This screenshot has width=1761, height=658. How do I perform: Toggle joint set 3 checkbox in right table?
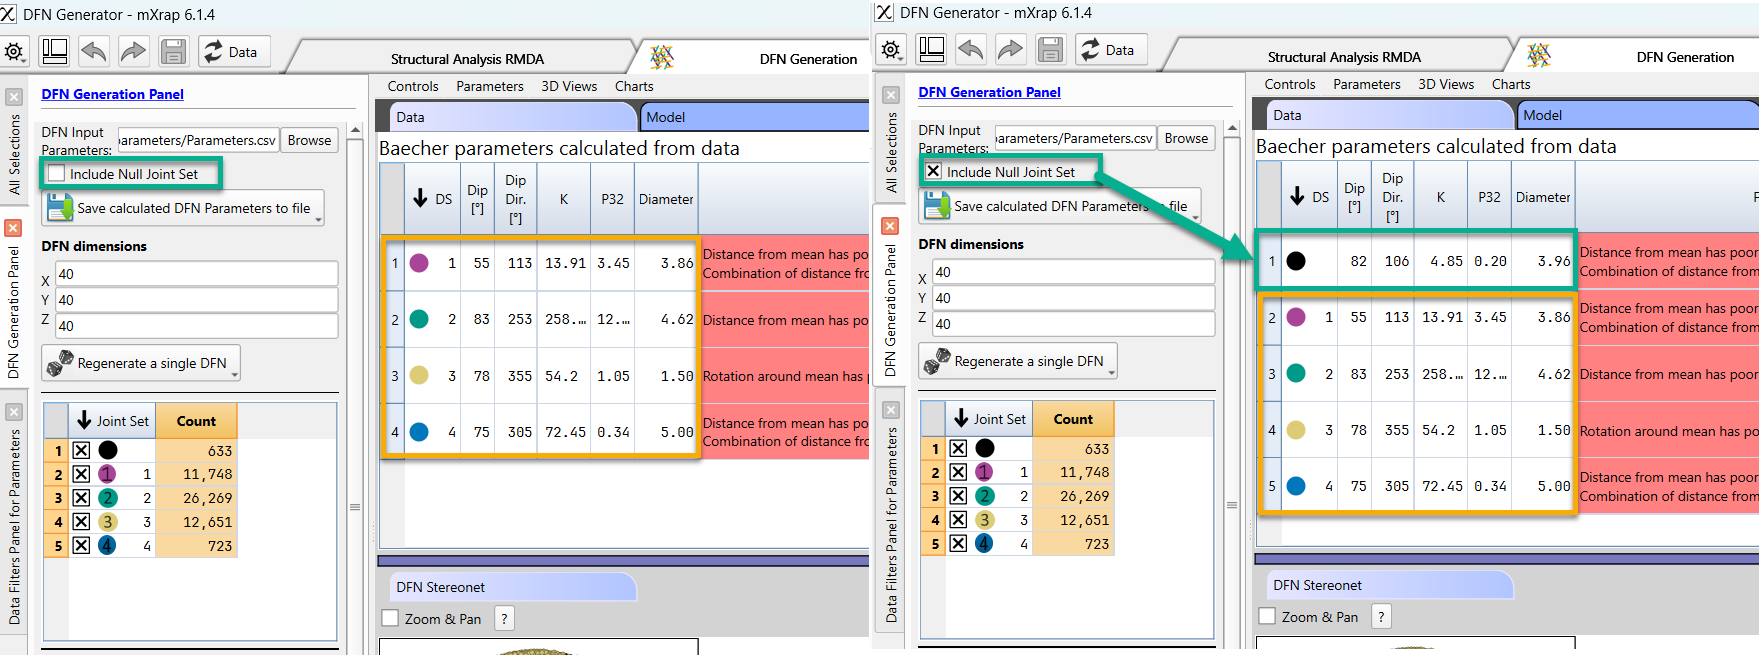click(x=959, y=520)
